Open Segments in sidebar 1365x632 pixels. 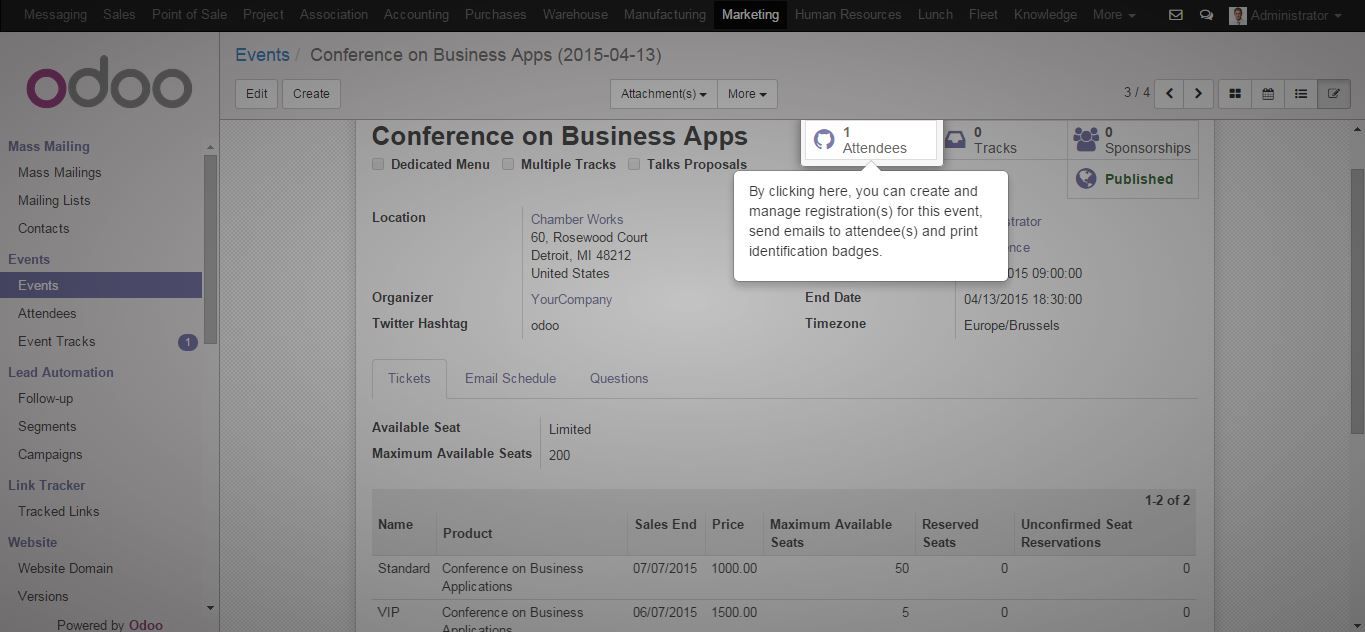click(47, 427)
